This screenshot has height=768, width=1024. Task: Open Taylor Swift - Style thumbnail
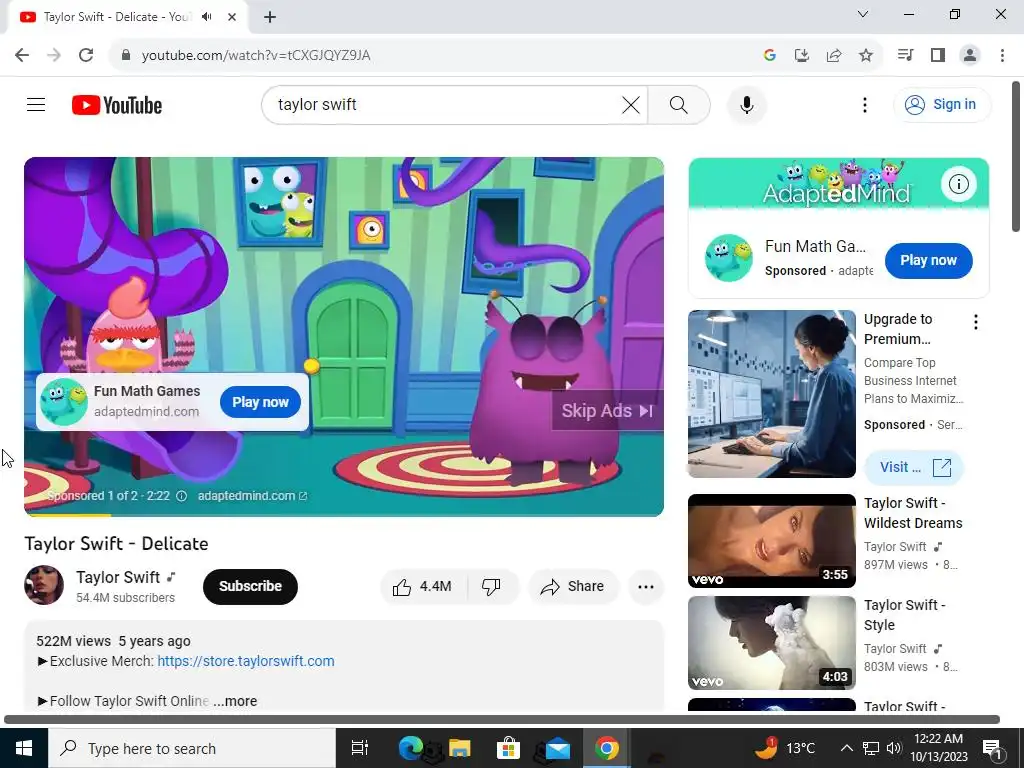coord(771,643)
